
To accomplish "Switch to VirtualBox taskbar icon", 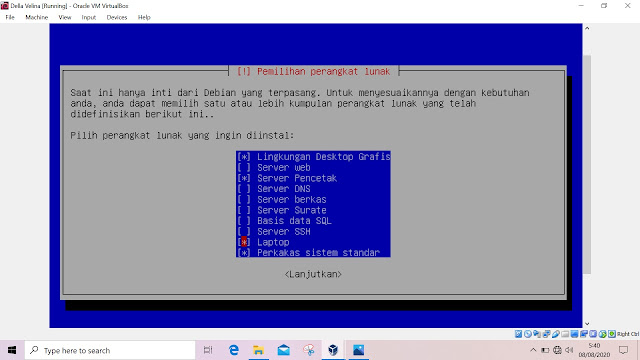I will 333,350.
